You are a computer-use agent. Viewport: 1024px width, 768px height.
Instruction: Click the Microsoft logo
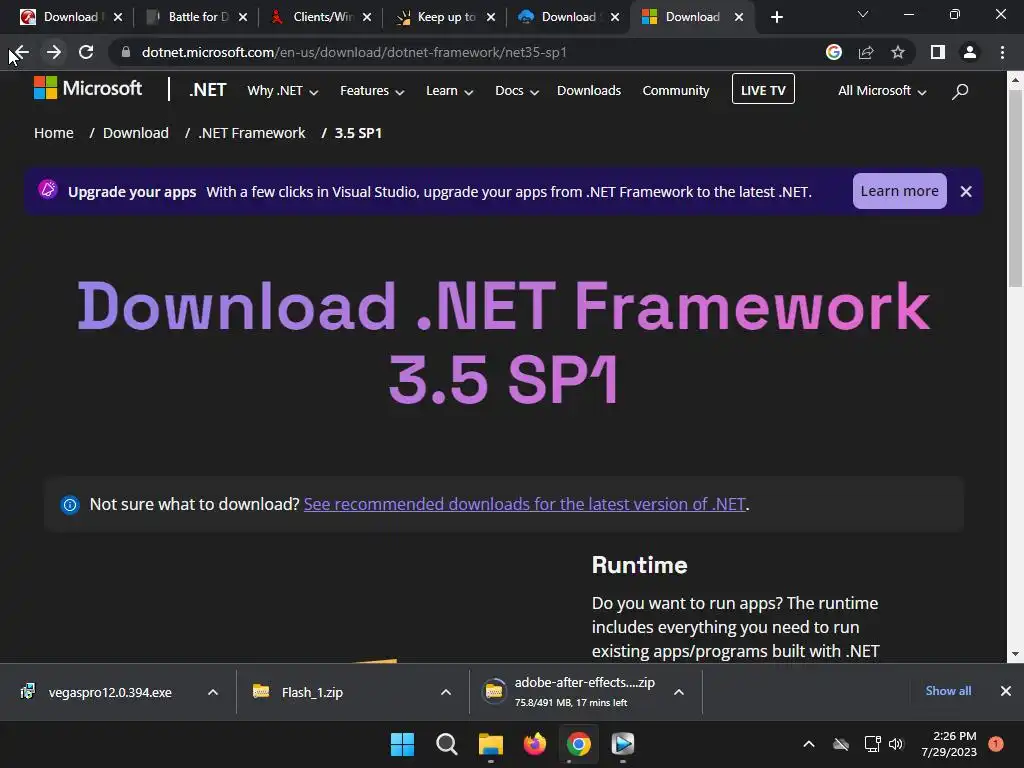pyautogui.click(x=88, y=88)
